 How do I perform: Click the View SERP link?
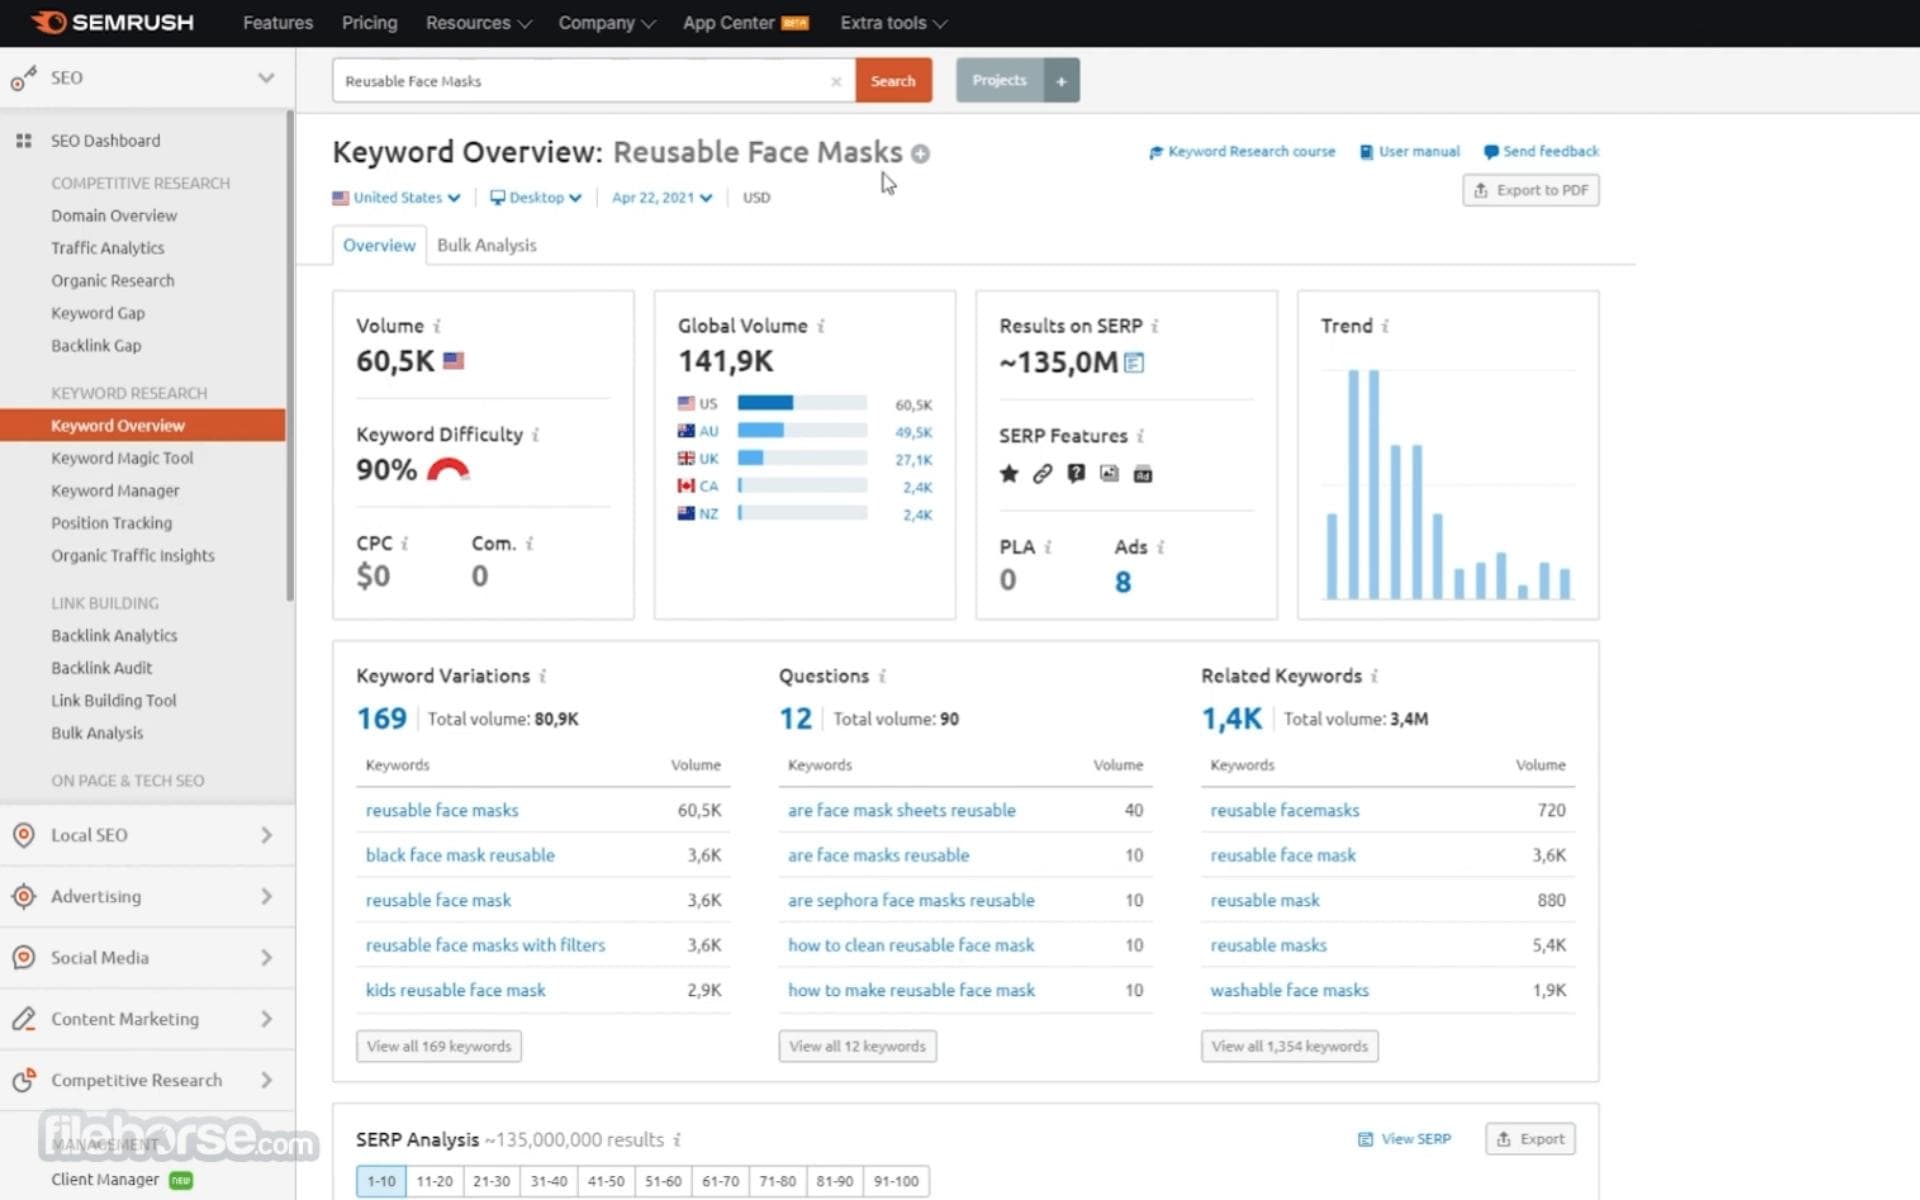coord(1404,1139)
